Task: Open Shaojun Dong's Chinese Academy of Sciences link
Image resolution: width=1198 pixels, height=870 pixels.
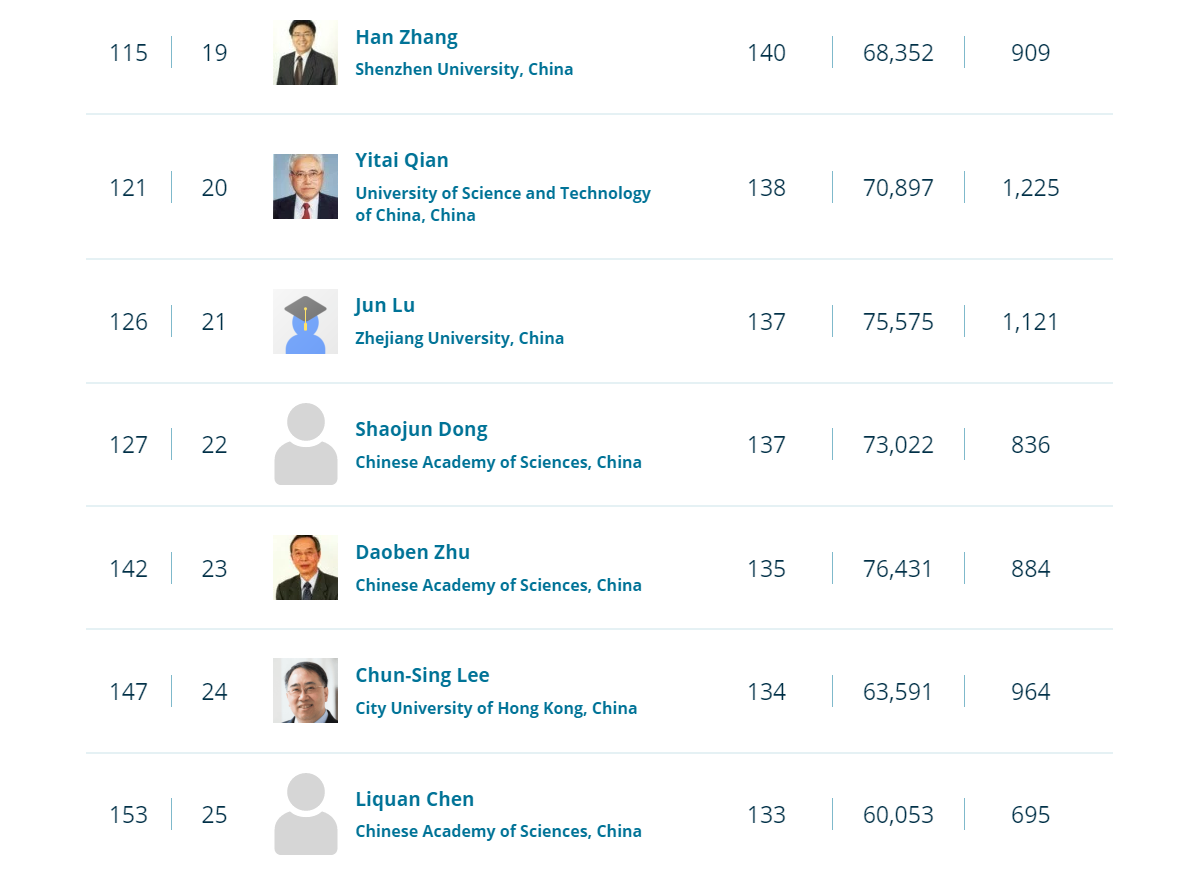Action: [498, 462]
